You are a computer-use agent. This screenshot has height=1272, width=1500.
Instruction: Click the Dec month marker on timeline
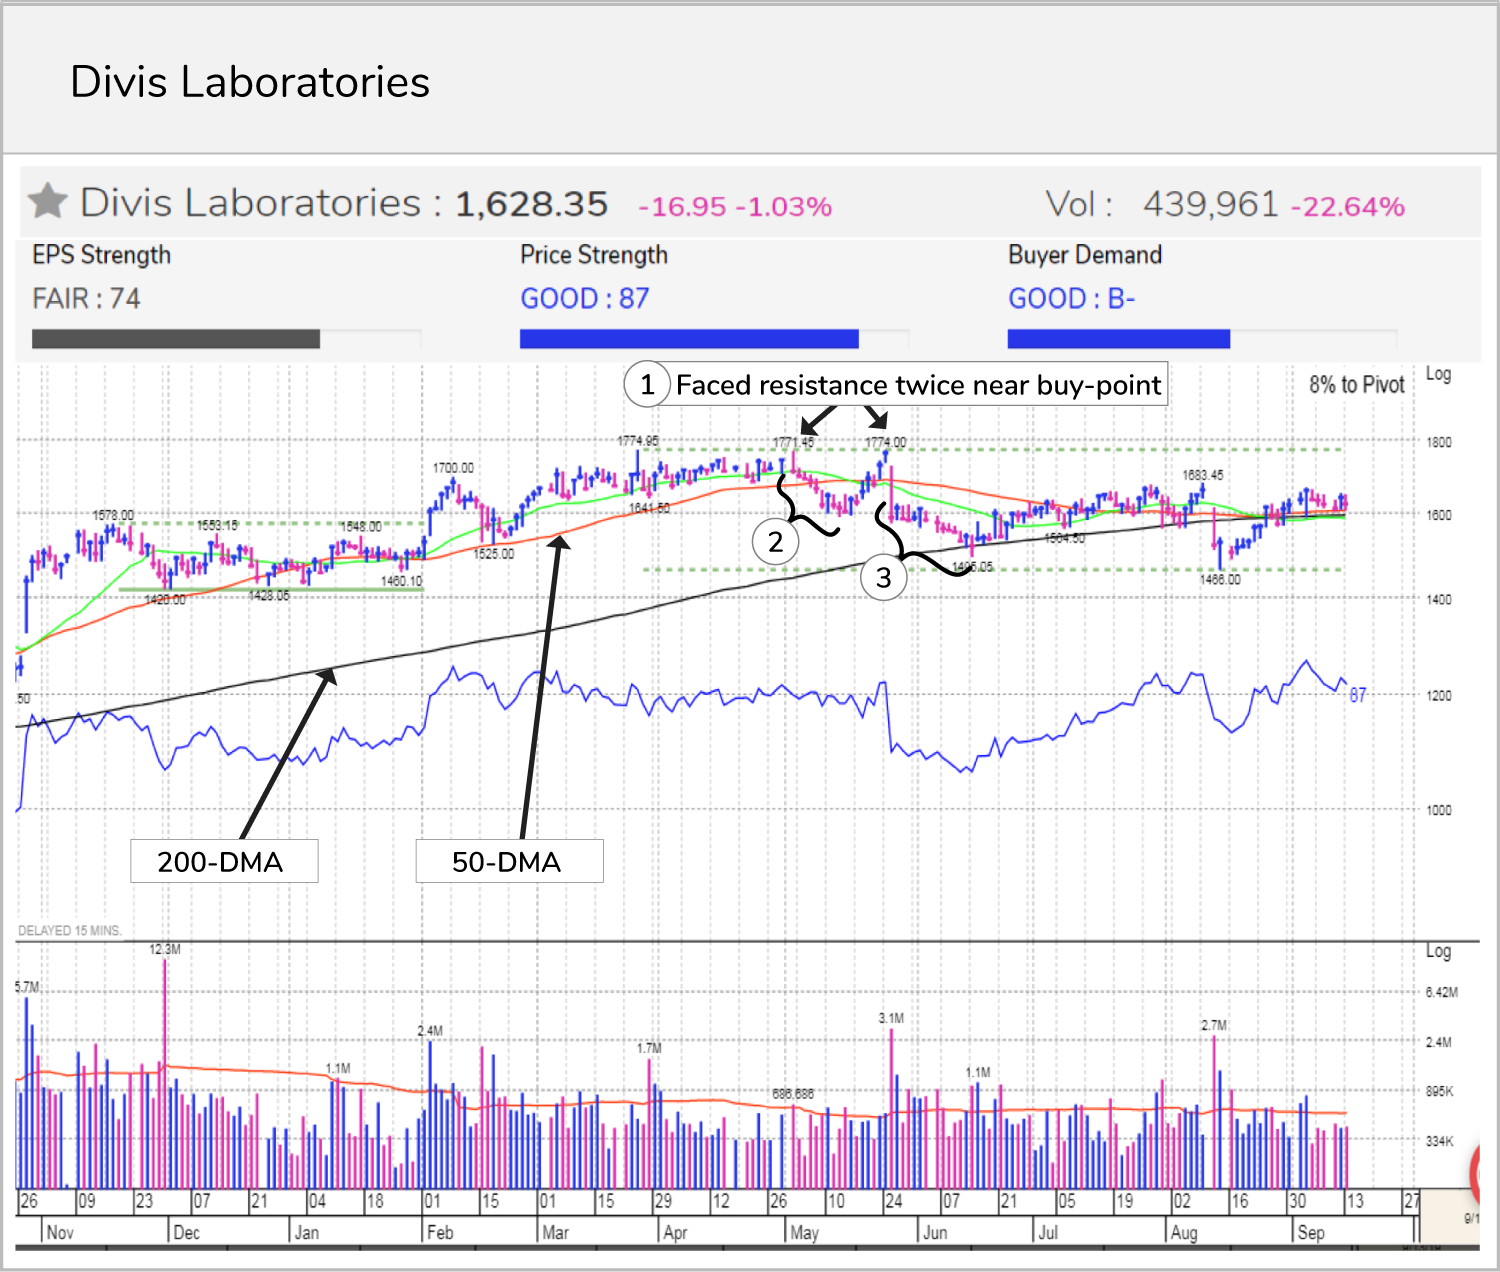187,1232
